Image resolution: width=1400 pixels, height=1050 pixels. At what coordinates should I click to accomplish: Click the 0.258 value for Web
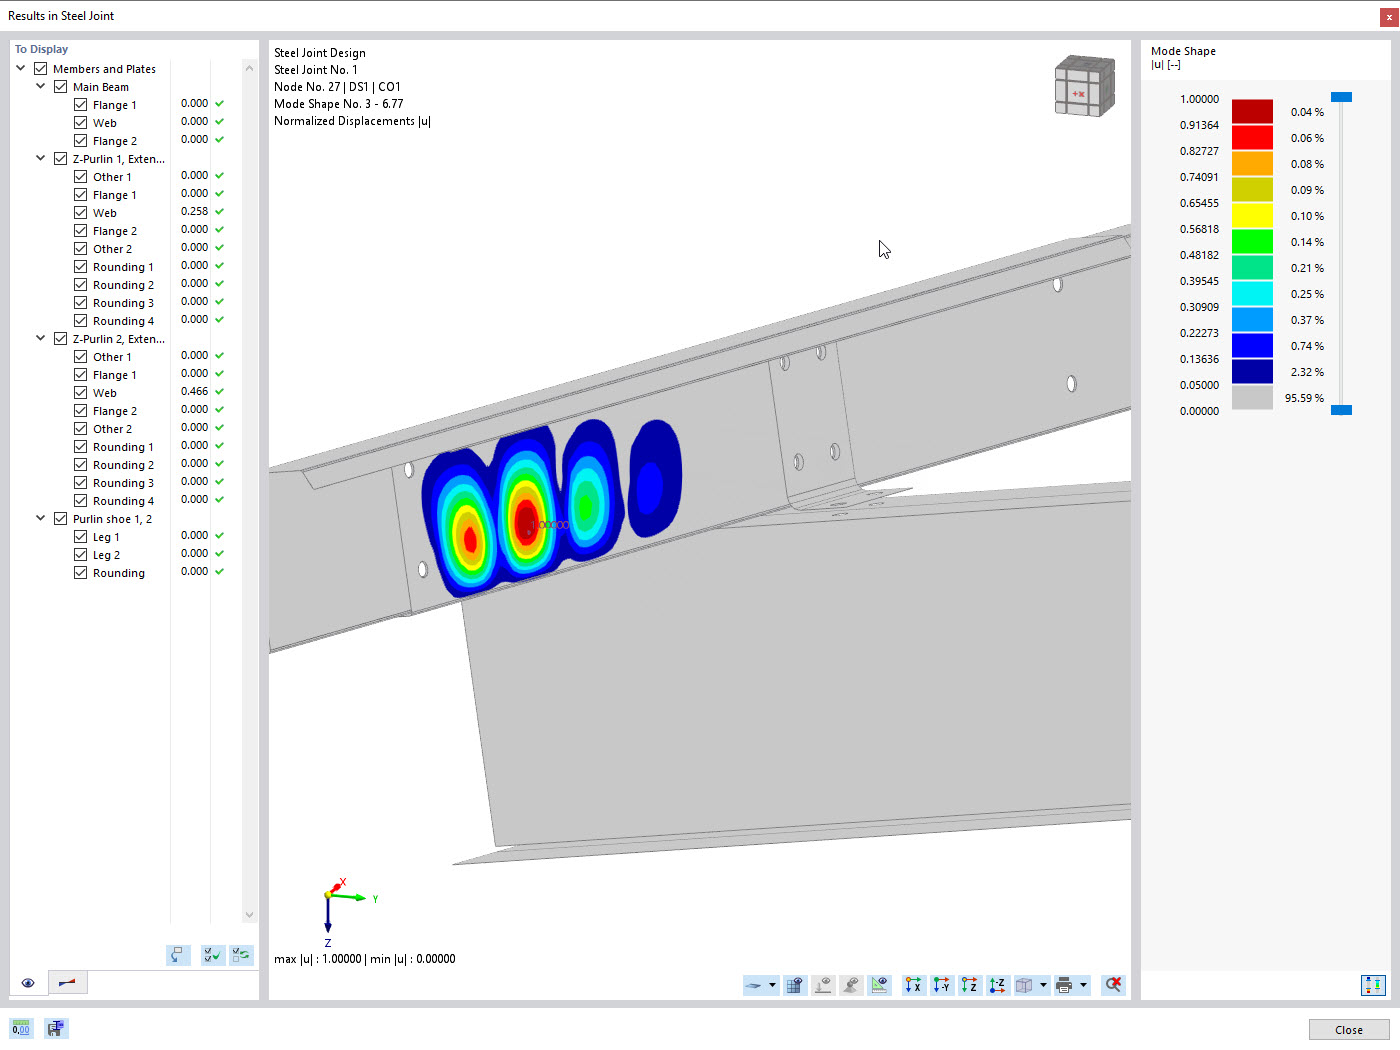point(194,211)
